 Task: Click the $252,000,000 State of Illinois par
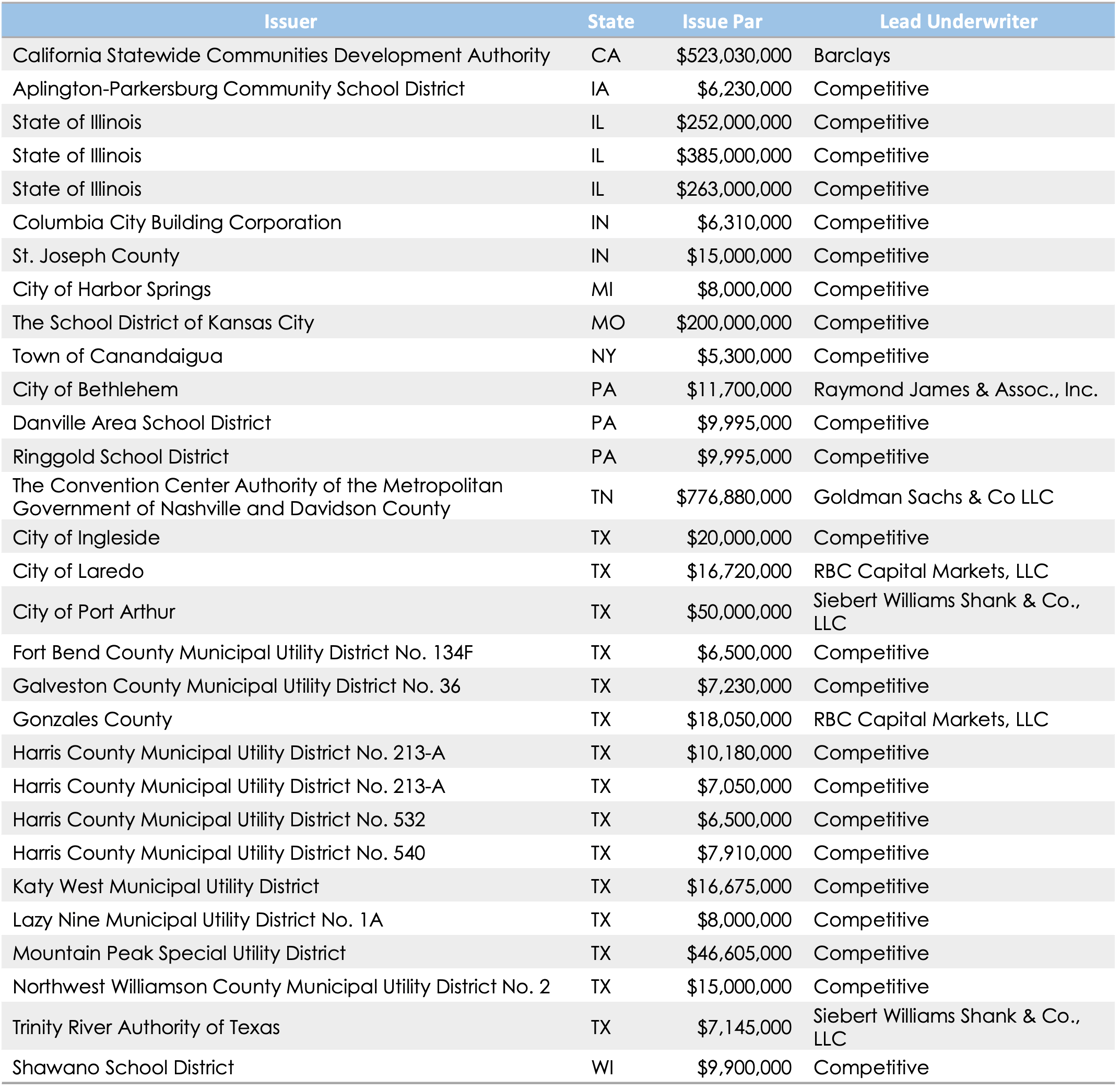click(x=734, y=122)
